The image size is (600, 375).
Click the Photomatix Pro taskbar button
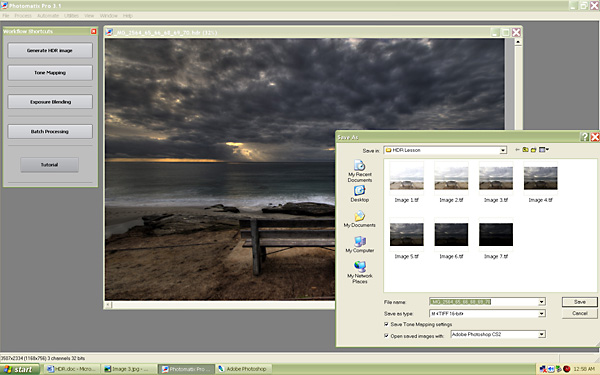click(186, 369)
